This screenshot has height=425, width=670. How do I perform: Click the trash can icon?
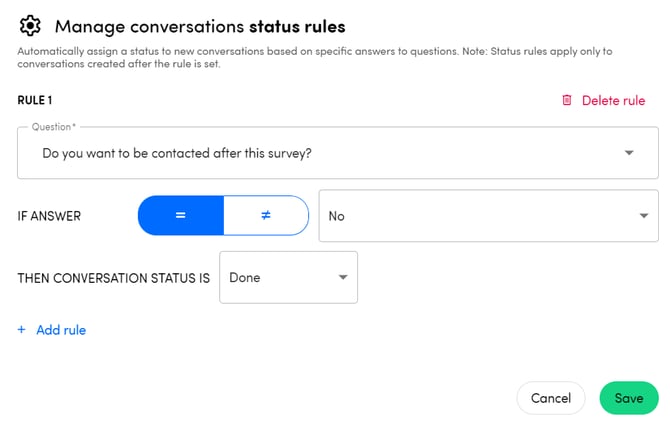[x=567, y=100]
